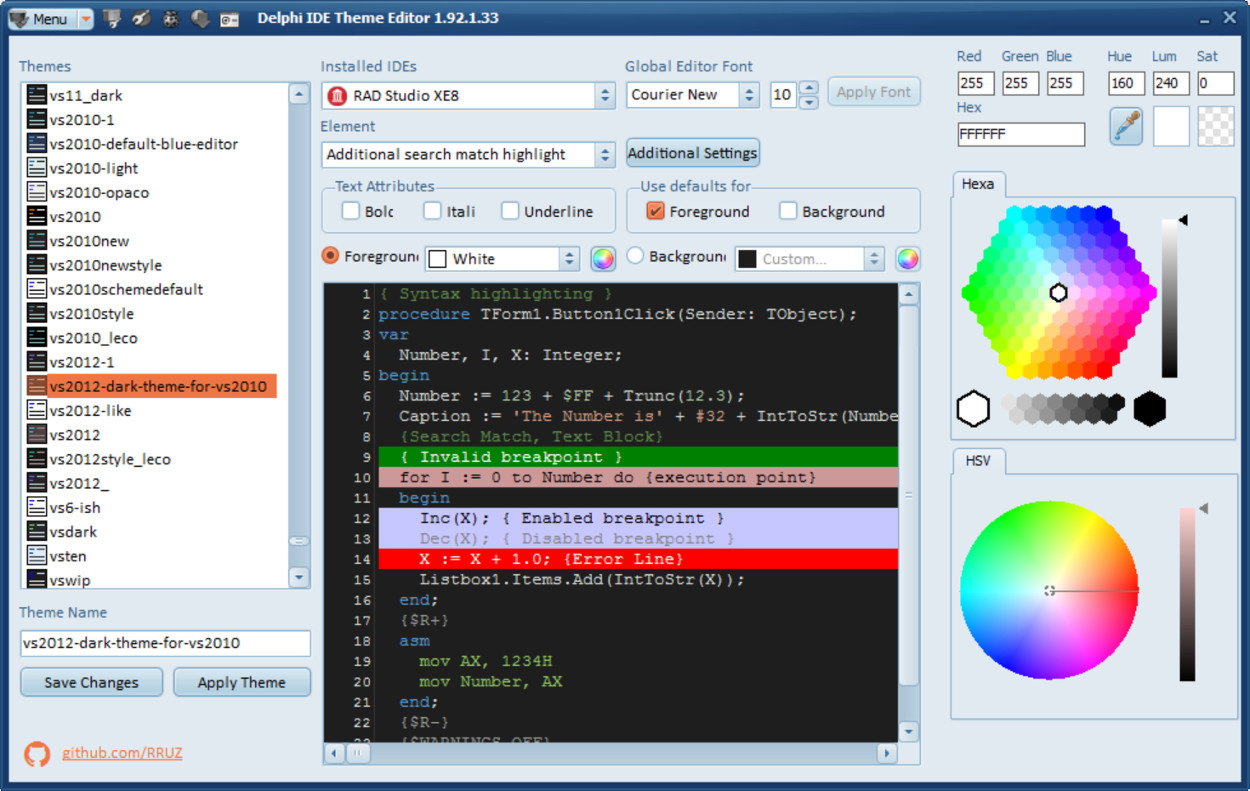Click theme list scroll up arrow

tap(299, 94)
